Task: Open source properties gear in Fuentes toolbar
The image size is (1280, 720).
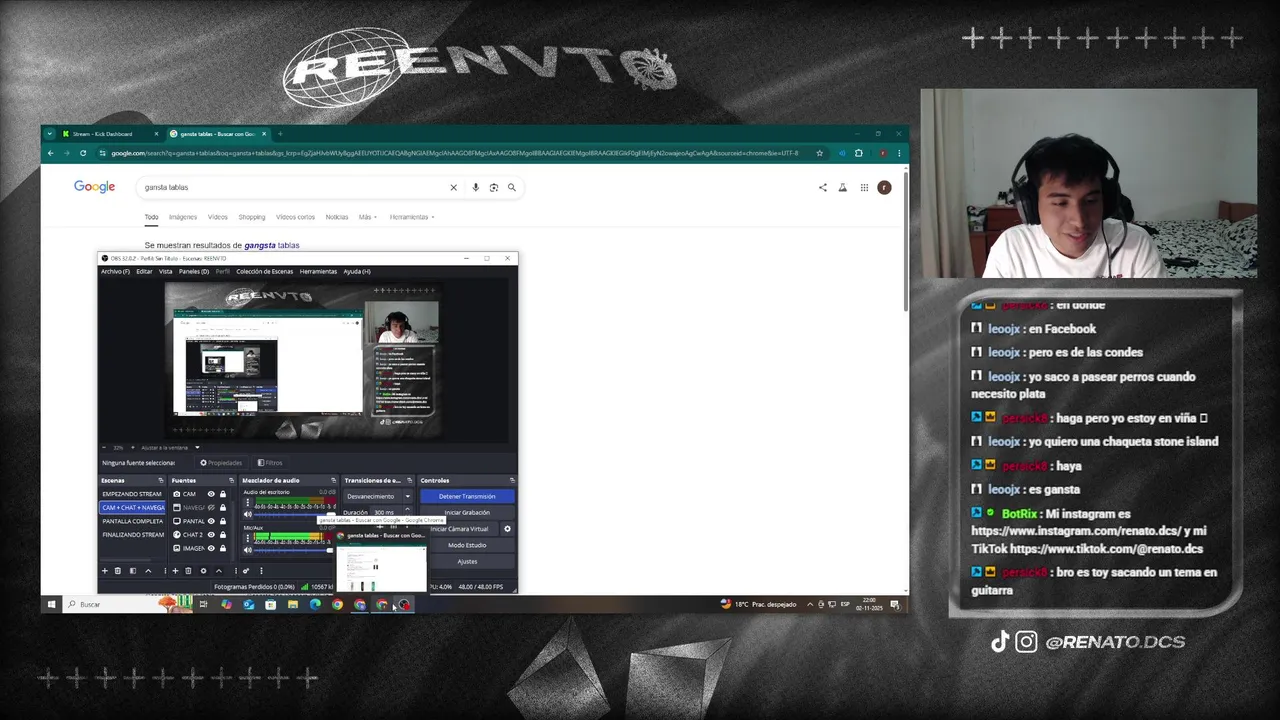Action: [x=203, y=571]
